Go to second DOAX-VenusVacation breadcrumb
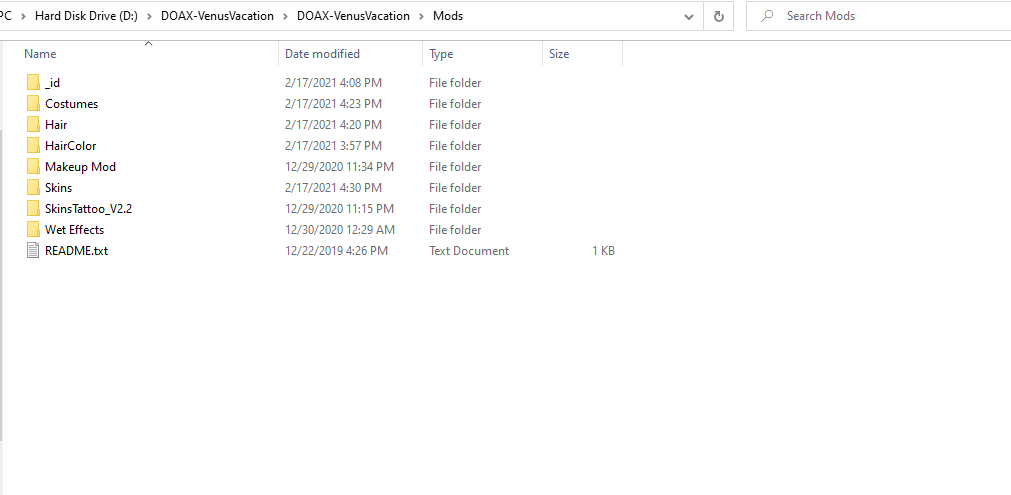This screenshot has height=495, width=1011. pyautogui.click(x=353, y=16)
